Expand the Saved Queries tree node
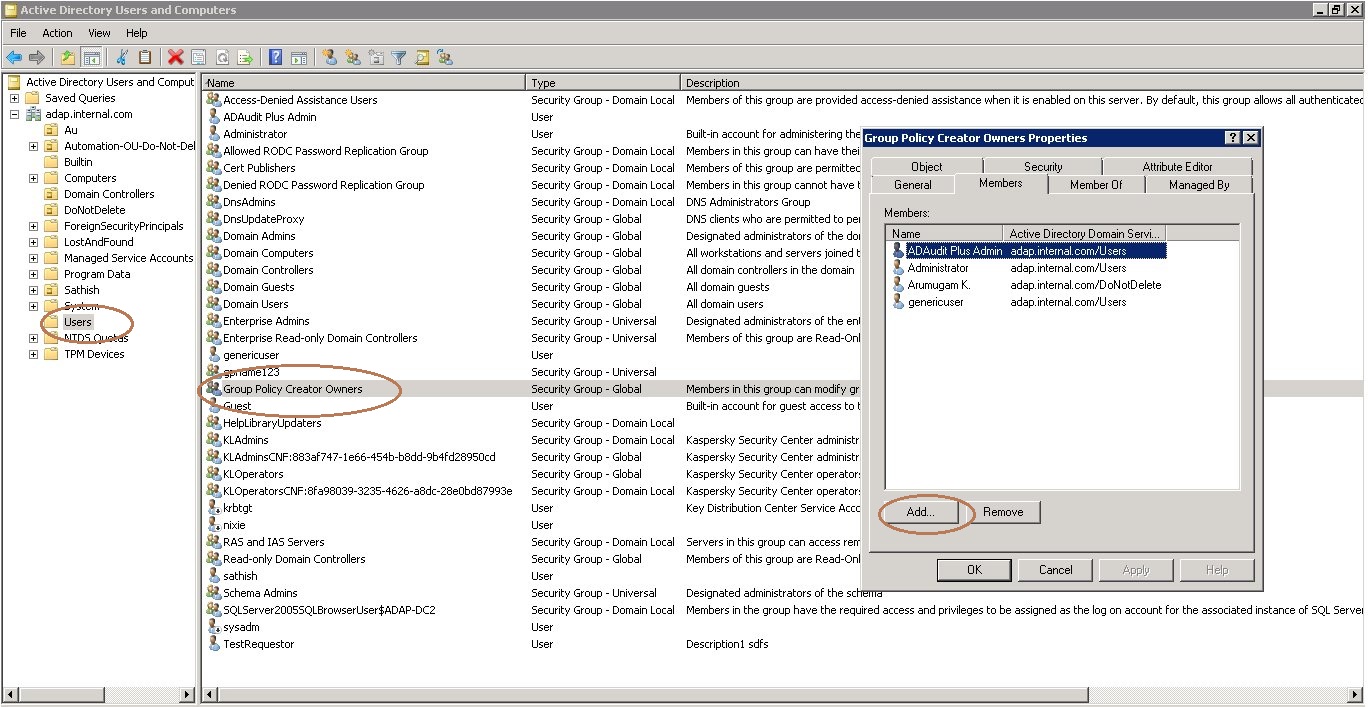1368x707 pixels. click(15, 98)
